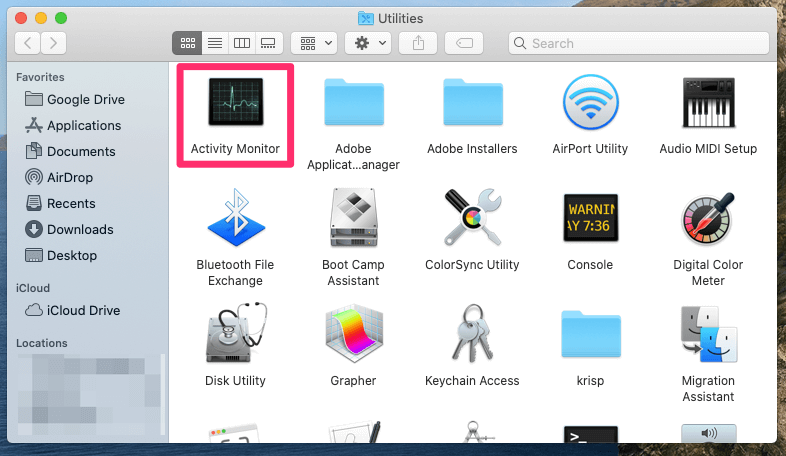
Task: Open Downloads in the sidebar
Action: click(69, 230)
